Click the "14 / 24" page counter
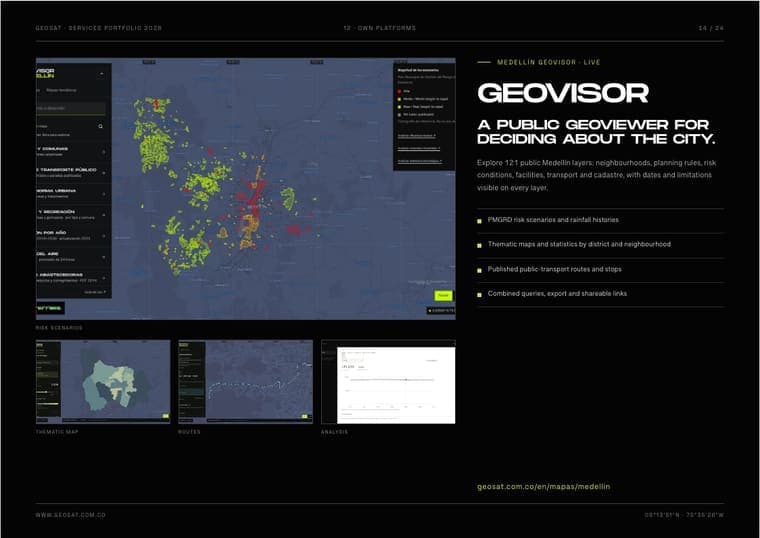The height and width of the screenshot is (538, 760). coord(711,28)
